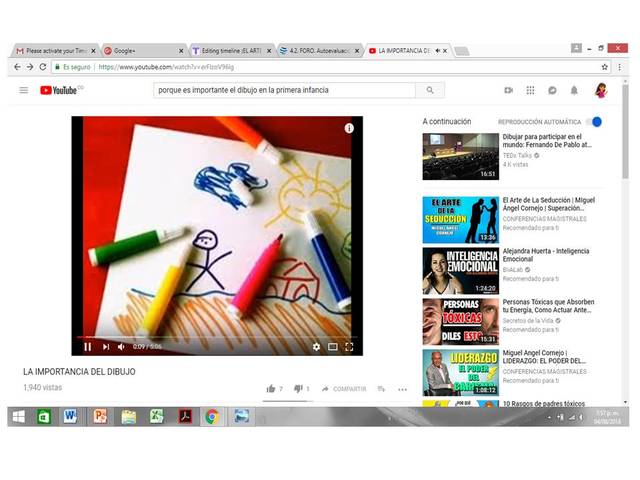Bookmark this page with the star
Screen dimensions: 640x480
pos(604,67)
